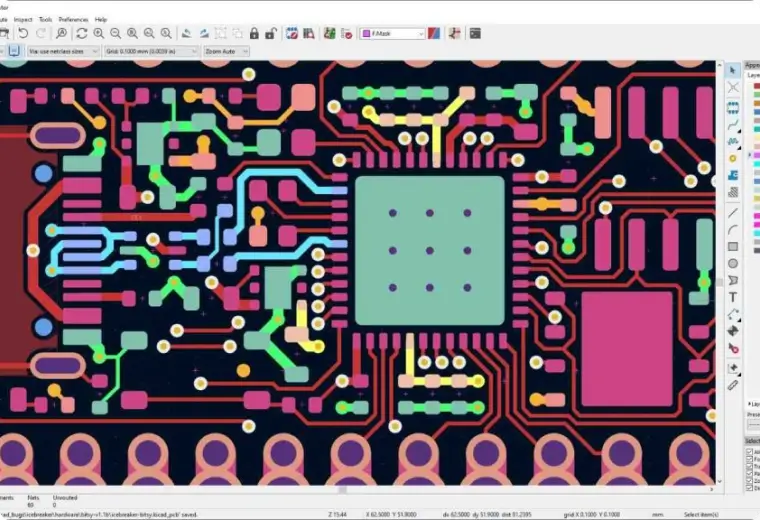Click the large central IC thermal pad
The height and width of the screenshot is (520, 760).
[x=430, y=251]
